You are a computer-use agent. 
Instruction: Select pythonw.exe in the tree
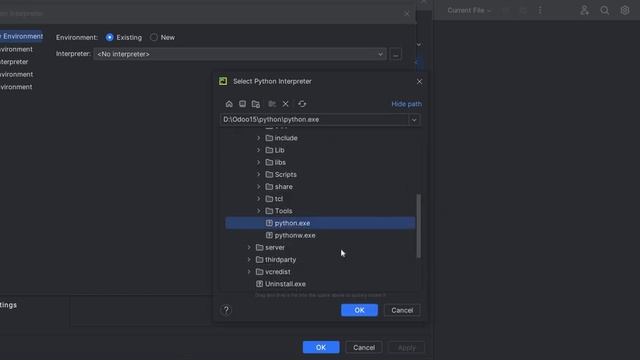320,236
